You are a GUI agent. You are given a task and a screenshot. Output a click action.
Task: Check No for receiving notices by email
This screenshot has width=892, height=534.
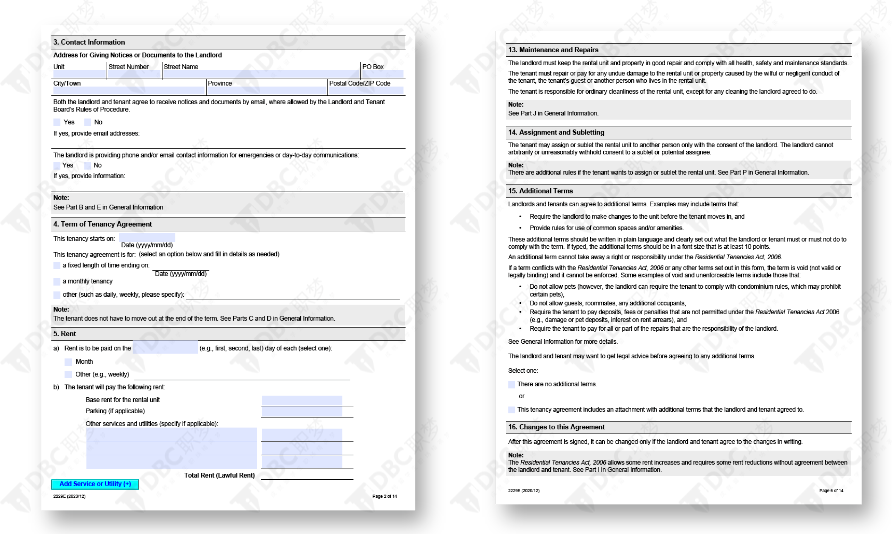[88, 122]
